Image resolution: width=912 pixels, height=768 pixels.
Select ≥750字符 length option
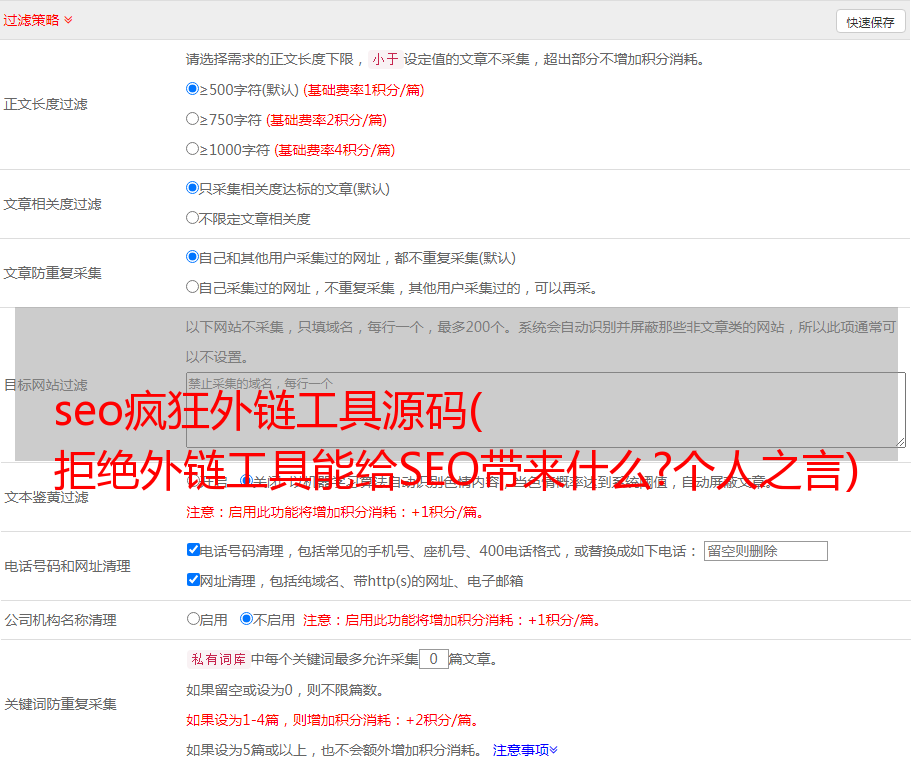pyautogui.click(x=192, y=119)
